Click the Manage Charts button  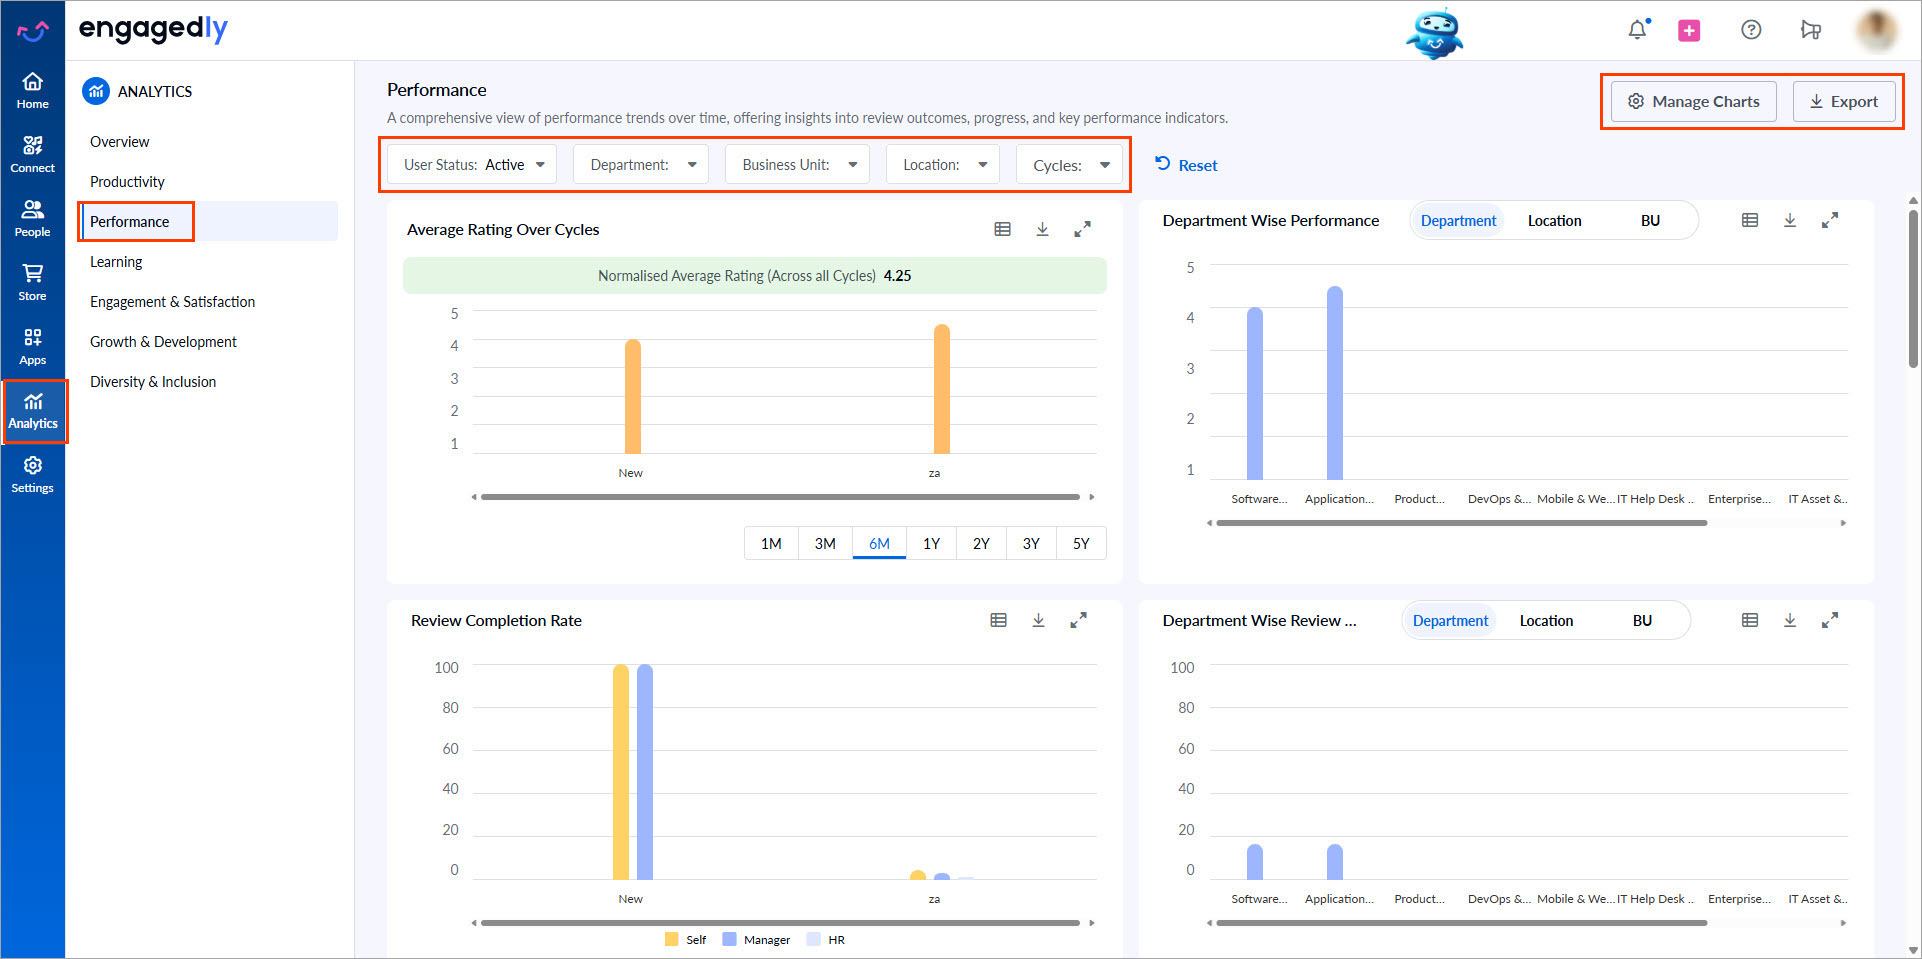[1693, 101]
